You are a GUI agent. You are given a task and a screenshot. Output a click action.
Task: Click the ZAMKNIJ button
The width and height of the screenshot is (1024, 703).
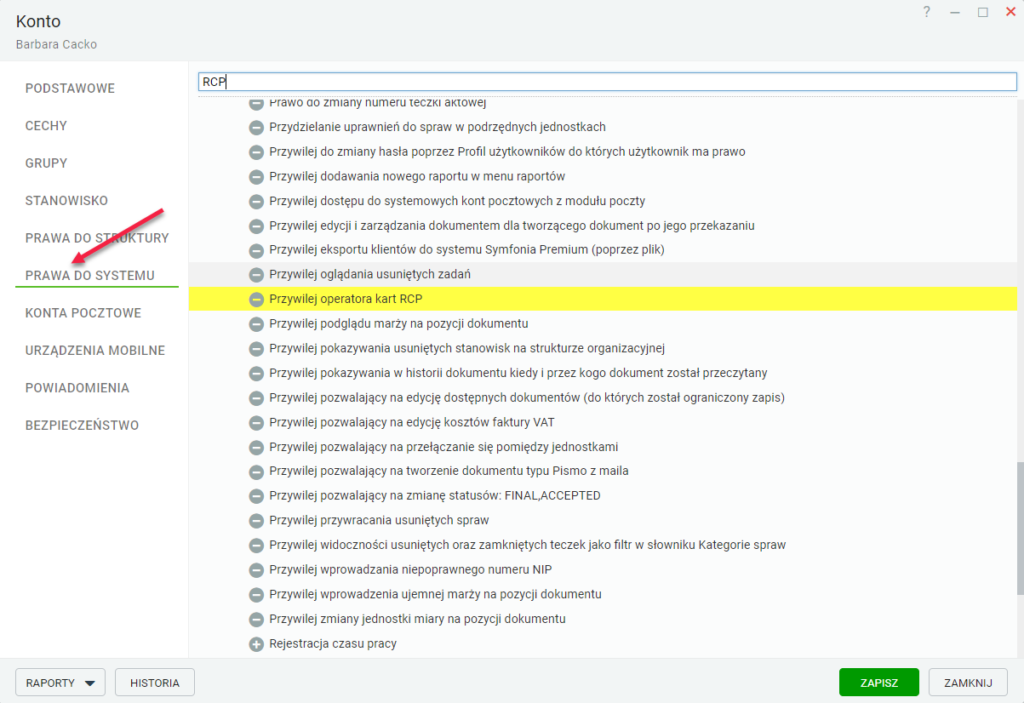point(968,683)
